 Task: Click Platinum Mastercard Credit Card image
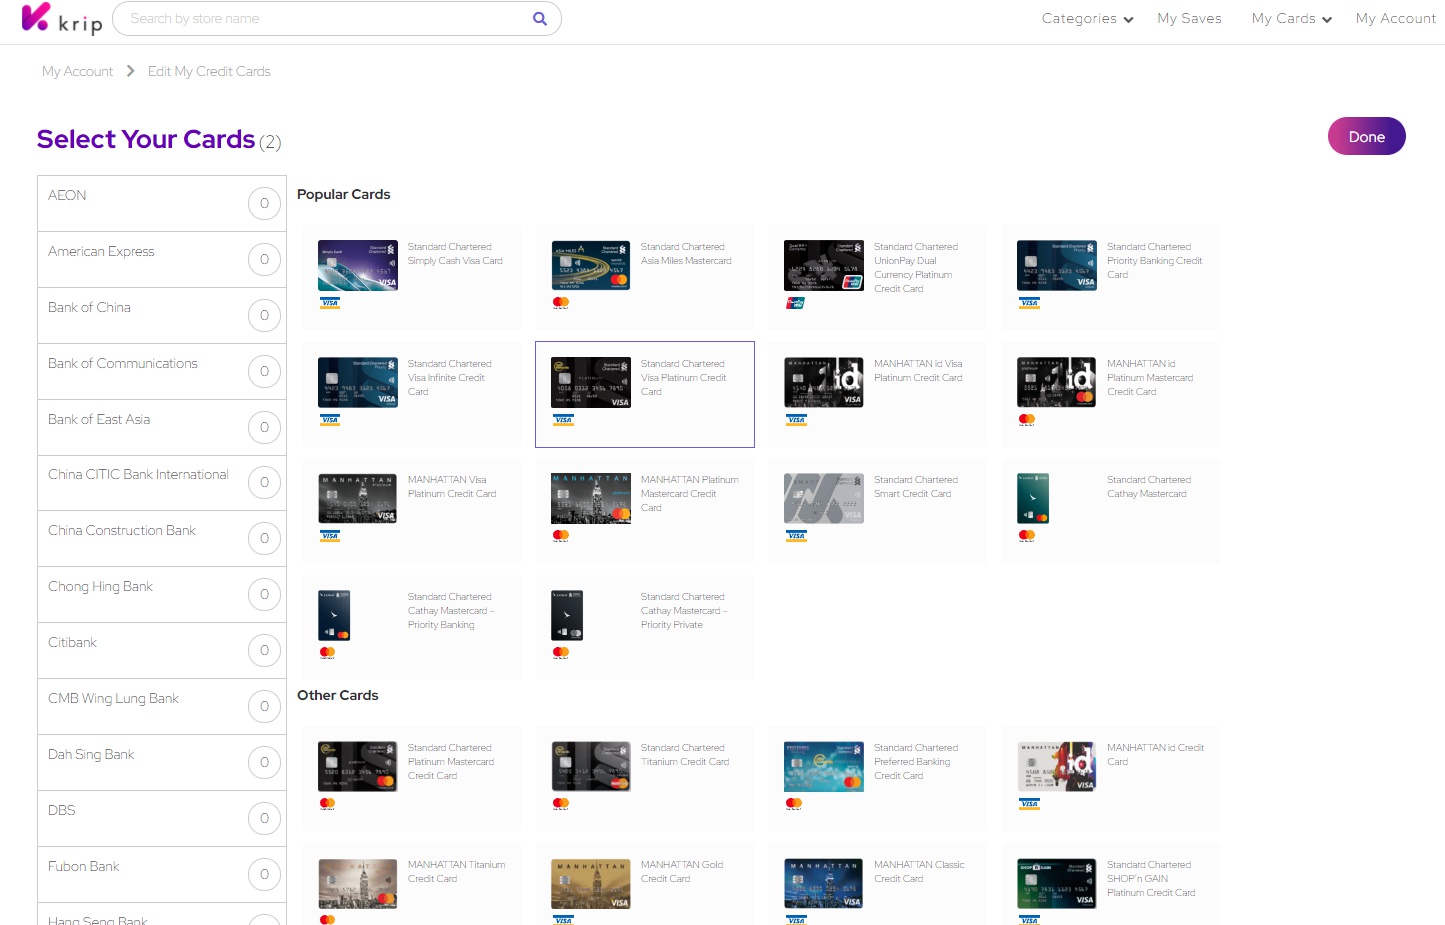click(x=358, y=766)
